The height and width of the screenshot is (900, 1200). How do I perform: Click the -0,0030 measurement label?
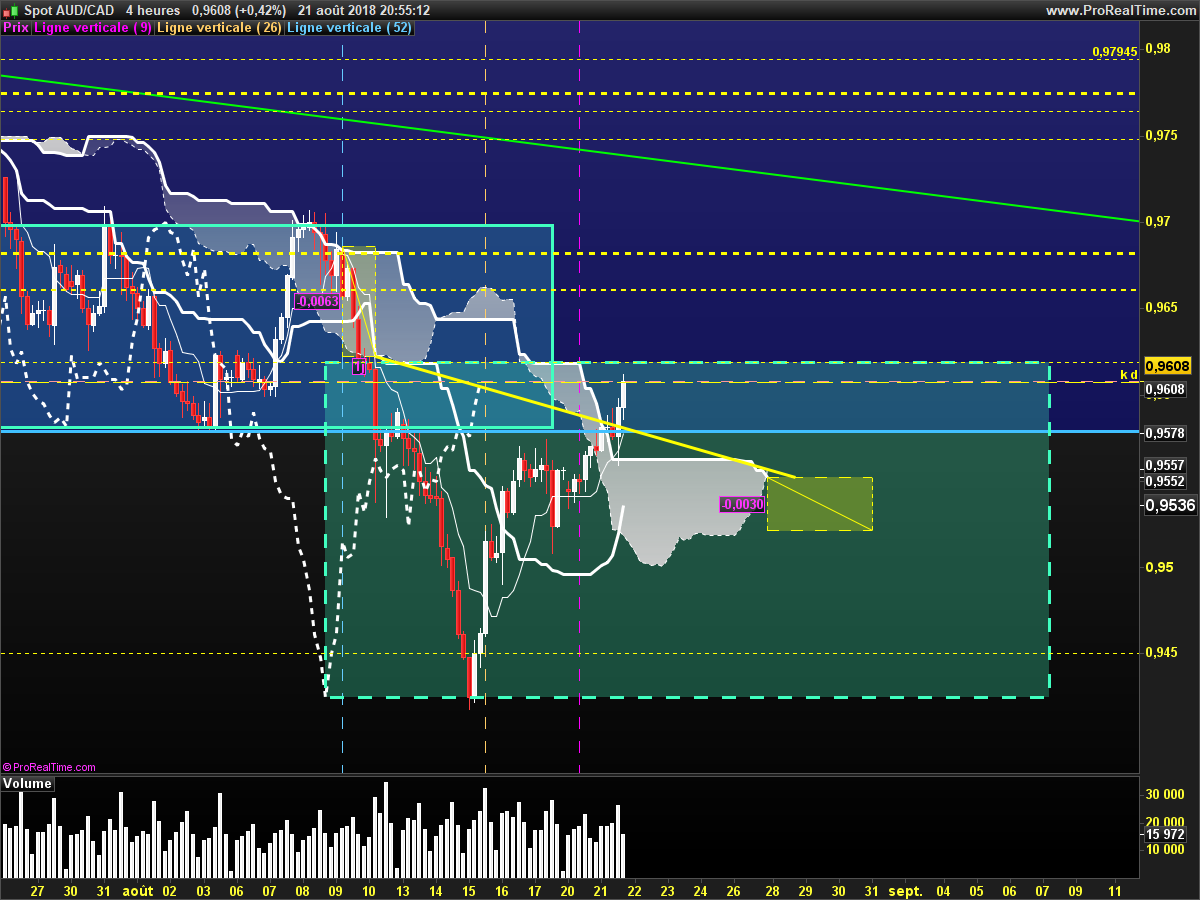(742, 505)
